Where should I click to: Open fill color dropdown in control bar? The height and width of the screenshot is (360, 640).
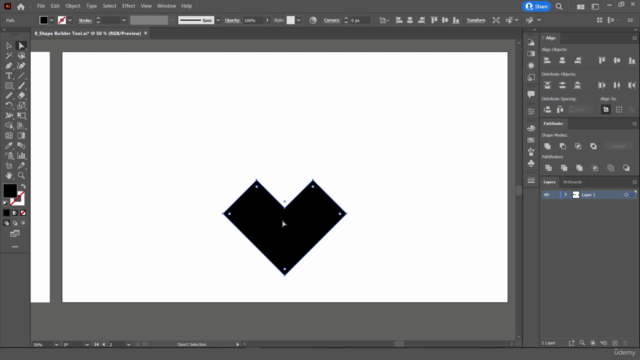pyautogui.click(x=51, y=20)
